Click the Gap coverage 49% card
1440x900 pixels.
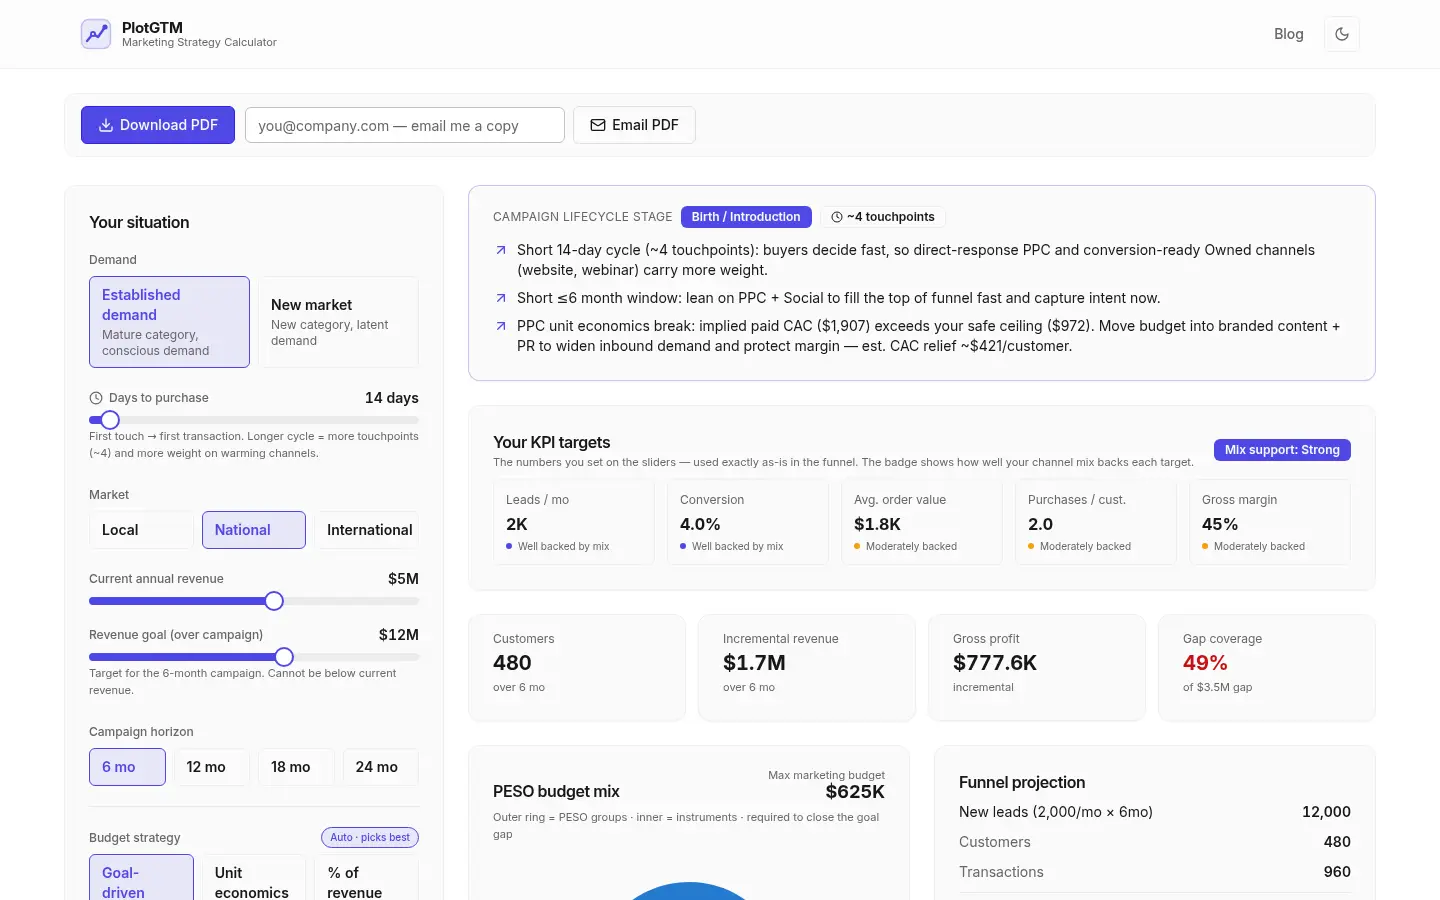pyautogui.click(x=1267, y=668)
